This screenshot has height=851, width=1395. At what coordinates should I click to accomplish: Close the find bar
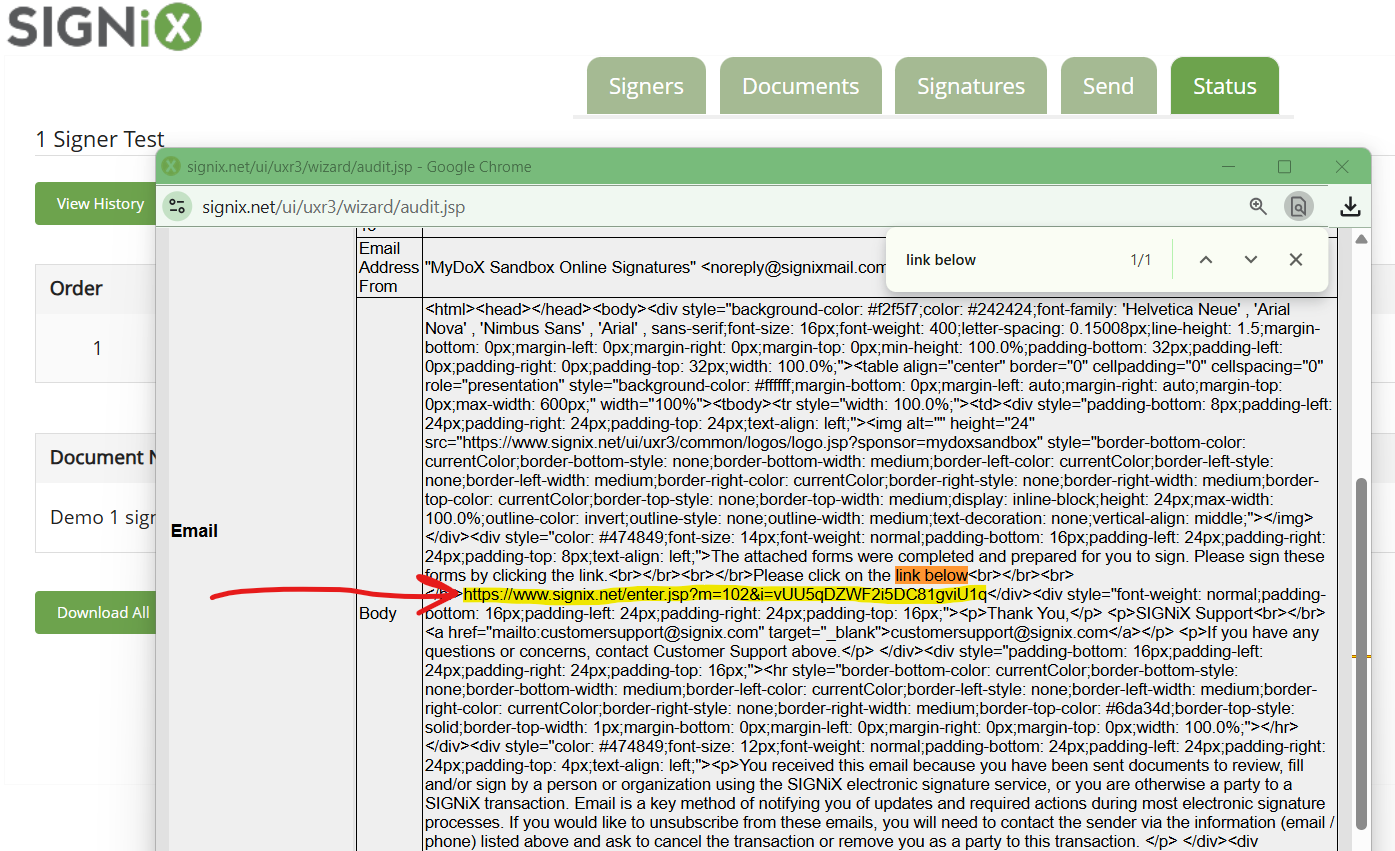(x=1296, y=260)
